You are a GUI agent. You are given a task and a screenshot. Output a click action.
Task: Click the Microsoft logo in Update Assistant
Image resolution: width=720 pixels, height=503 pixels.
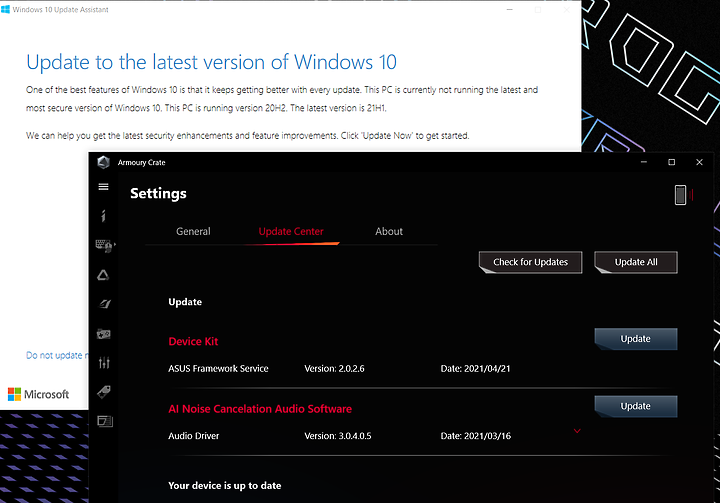coord(39,394)
